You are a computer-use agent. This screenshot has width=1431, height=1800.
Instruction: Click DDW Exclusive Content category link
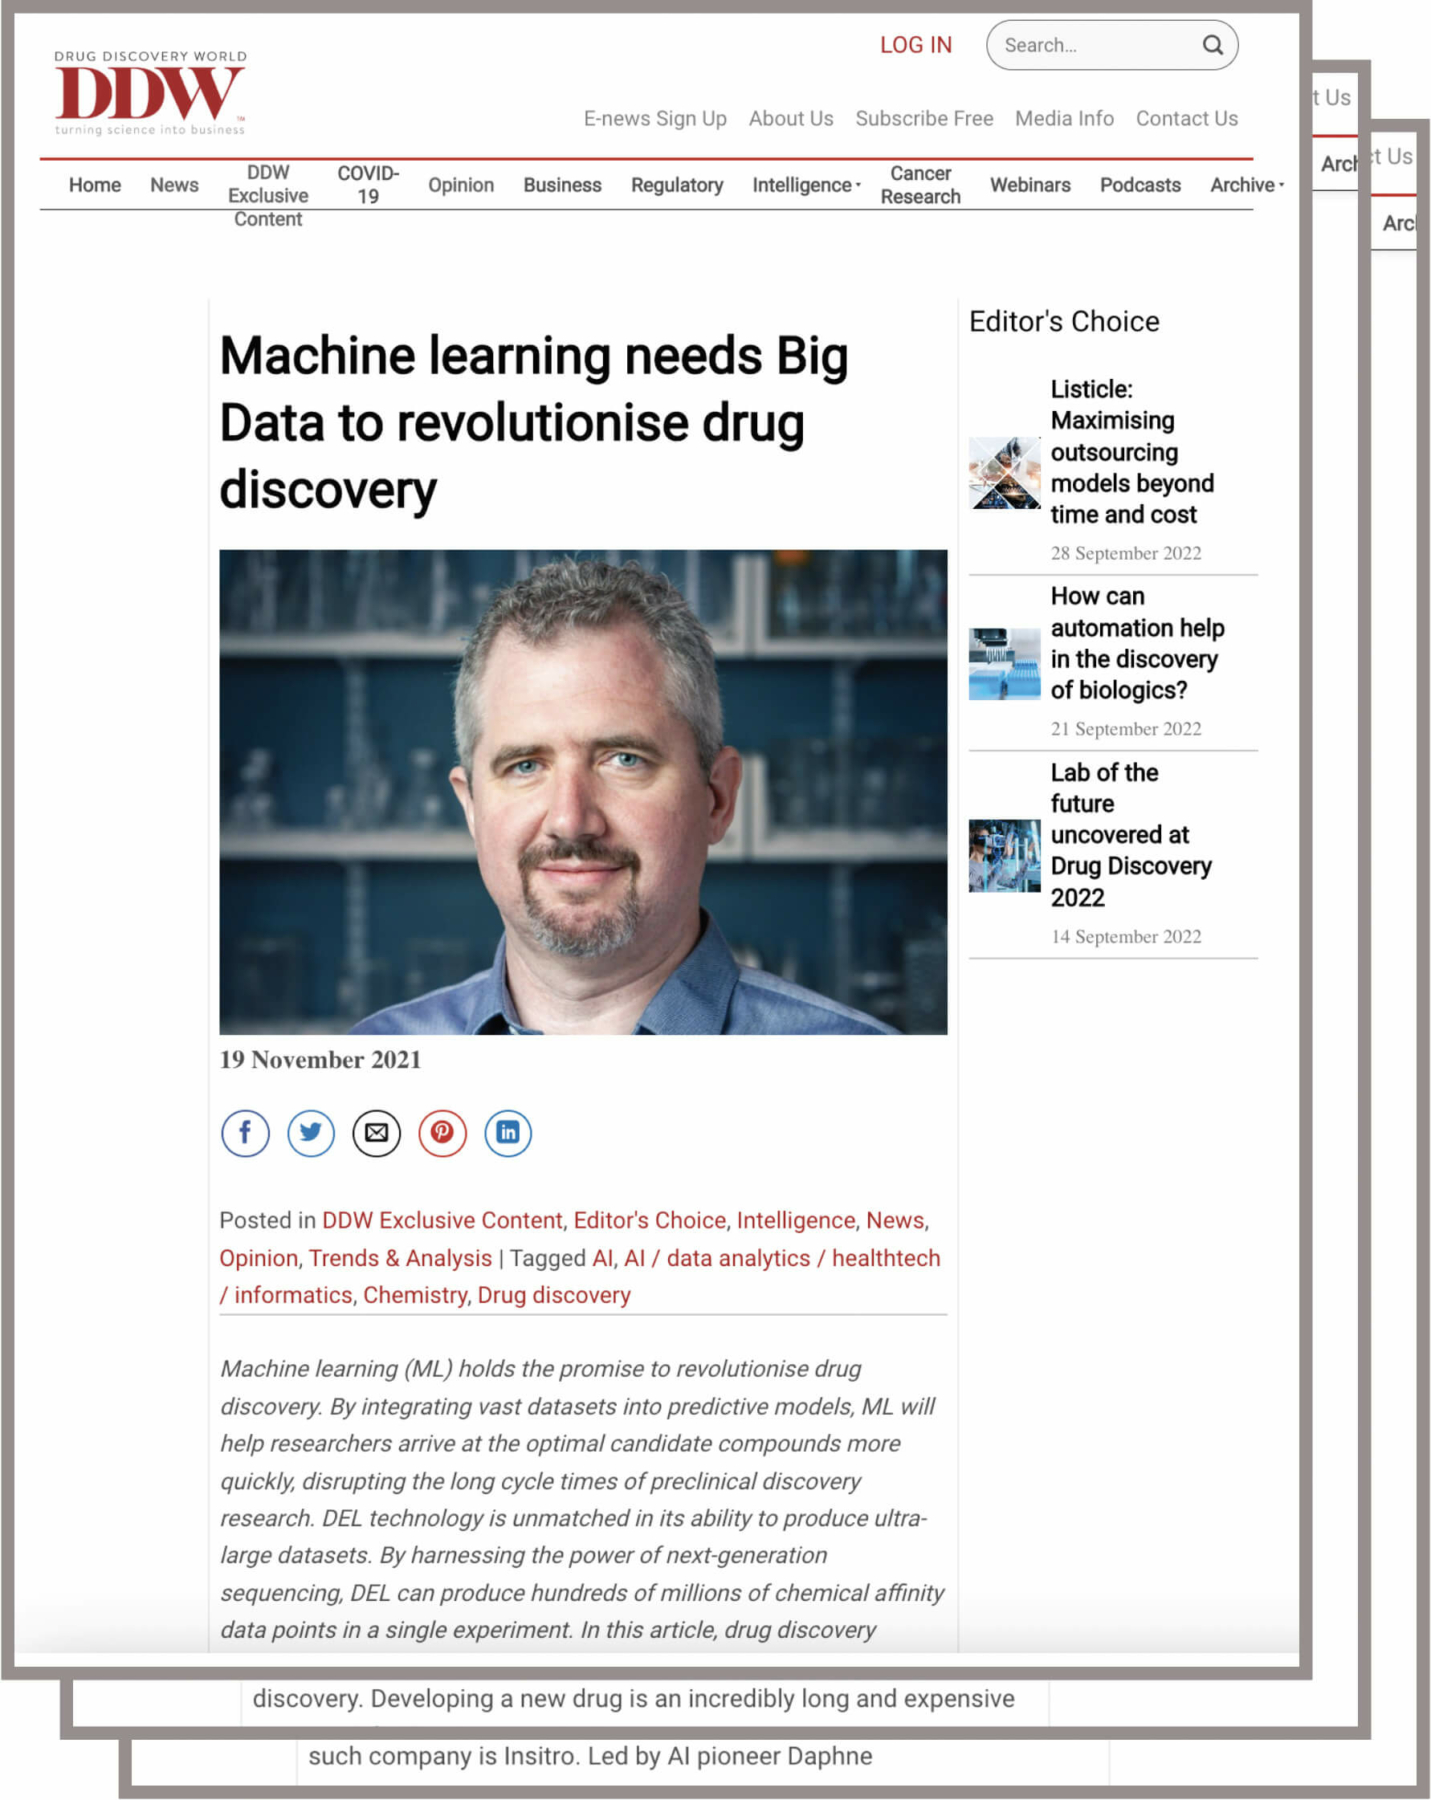click(442, 1220)
